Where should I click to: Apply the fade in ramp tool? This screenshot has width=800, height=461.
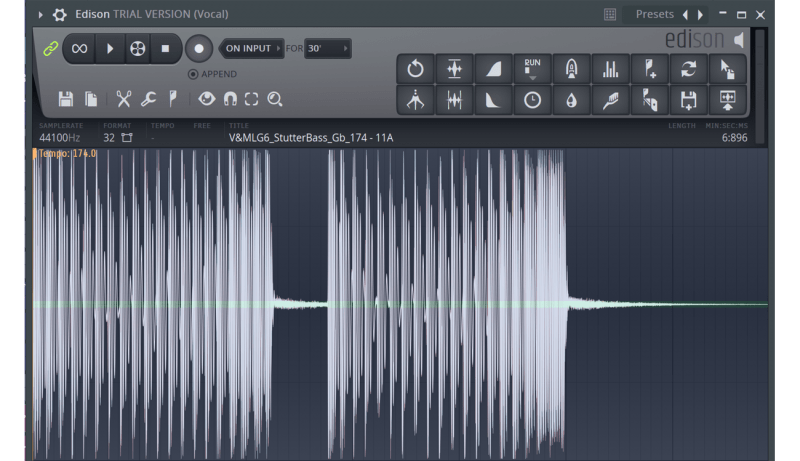click(493, 69)
